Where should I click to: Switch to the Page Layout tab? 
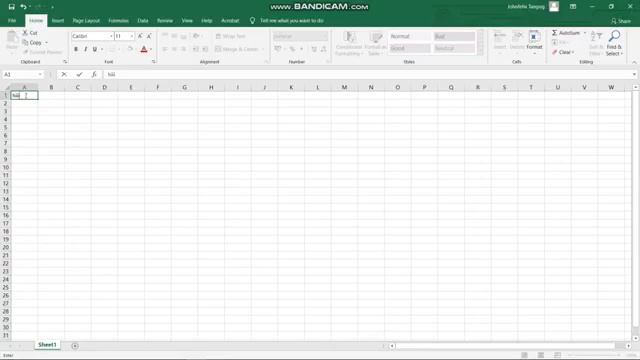(86, 20)
